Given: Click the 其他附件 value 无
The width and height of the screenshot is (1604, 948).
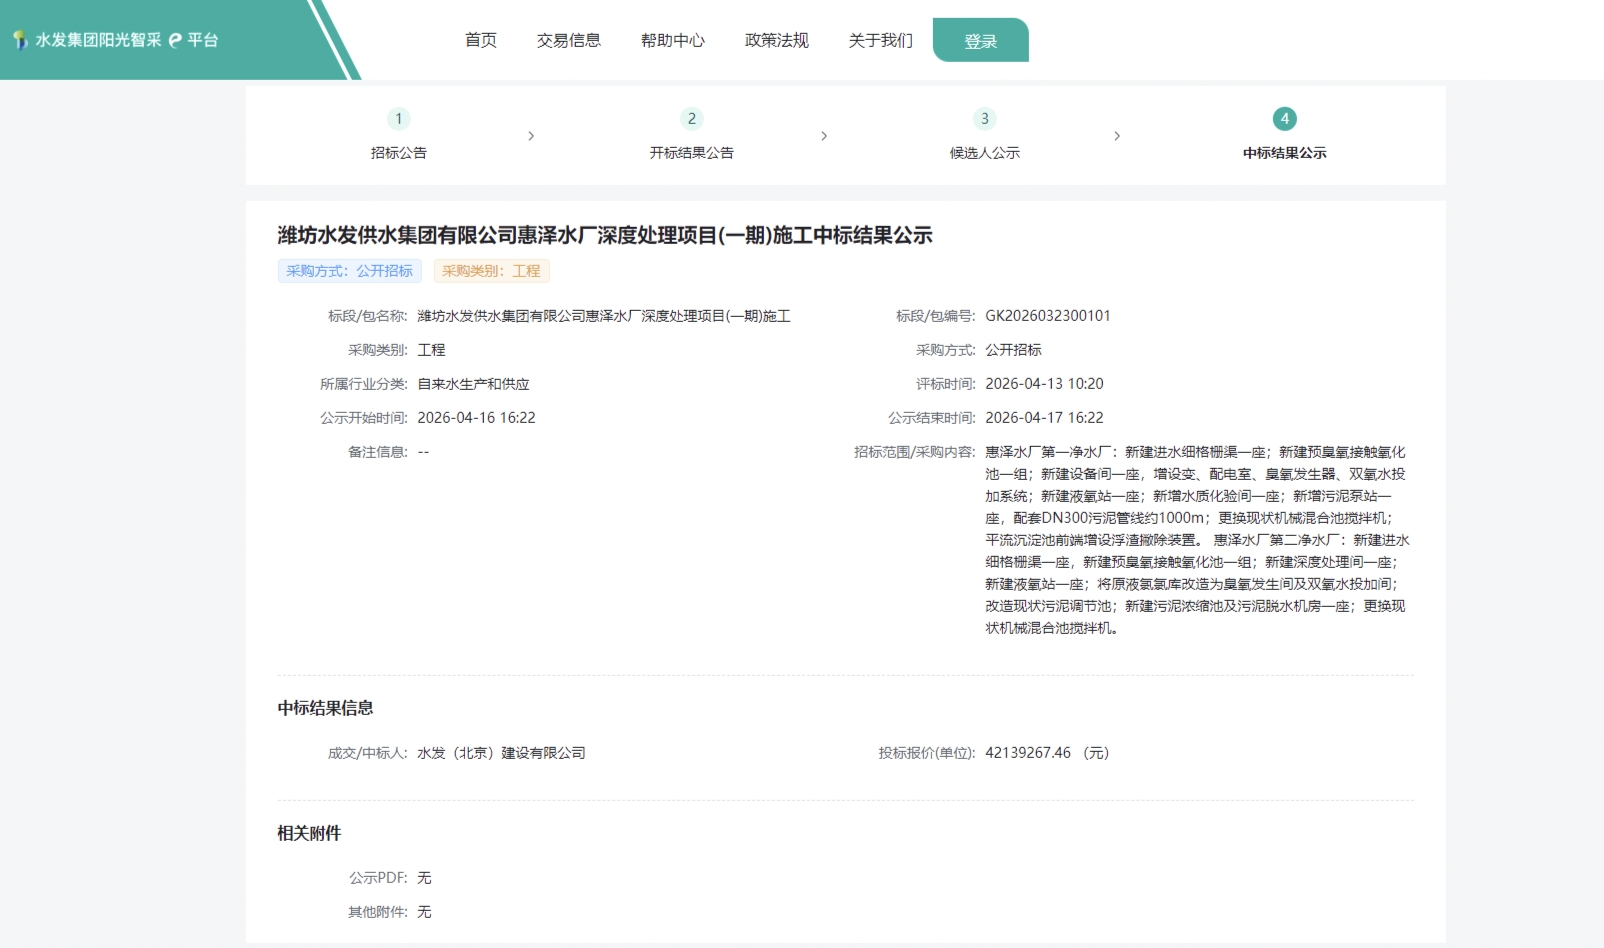Looking at the screenshot, I should tap(424, 912).
